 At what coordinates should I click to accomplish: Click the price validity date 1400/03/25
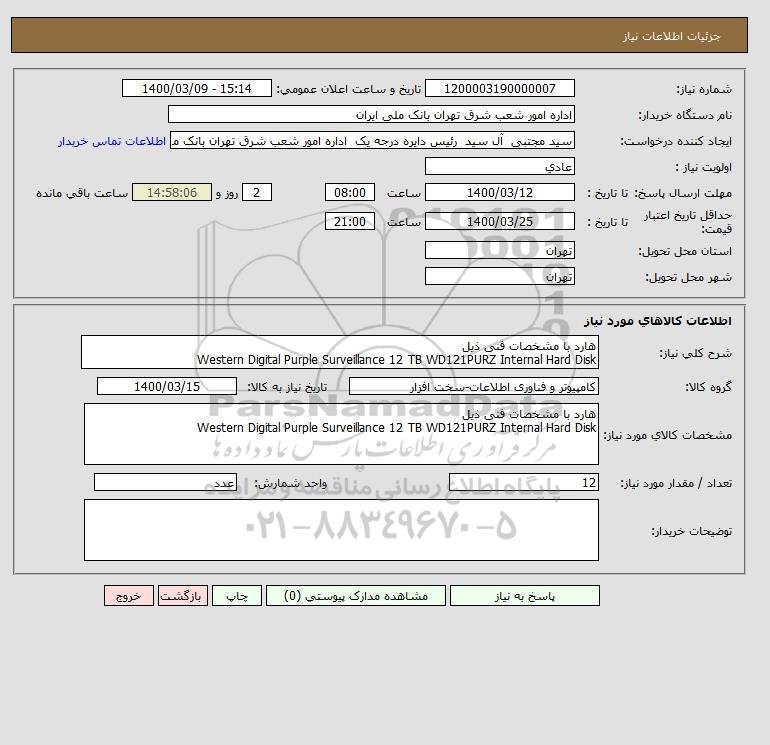[x=499, y=221]
